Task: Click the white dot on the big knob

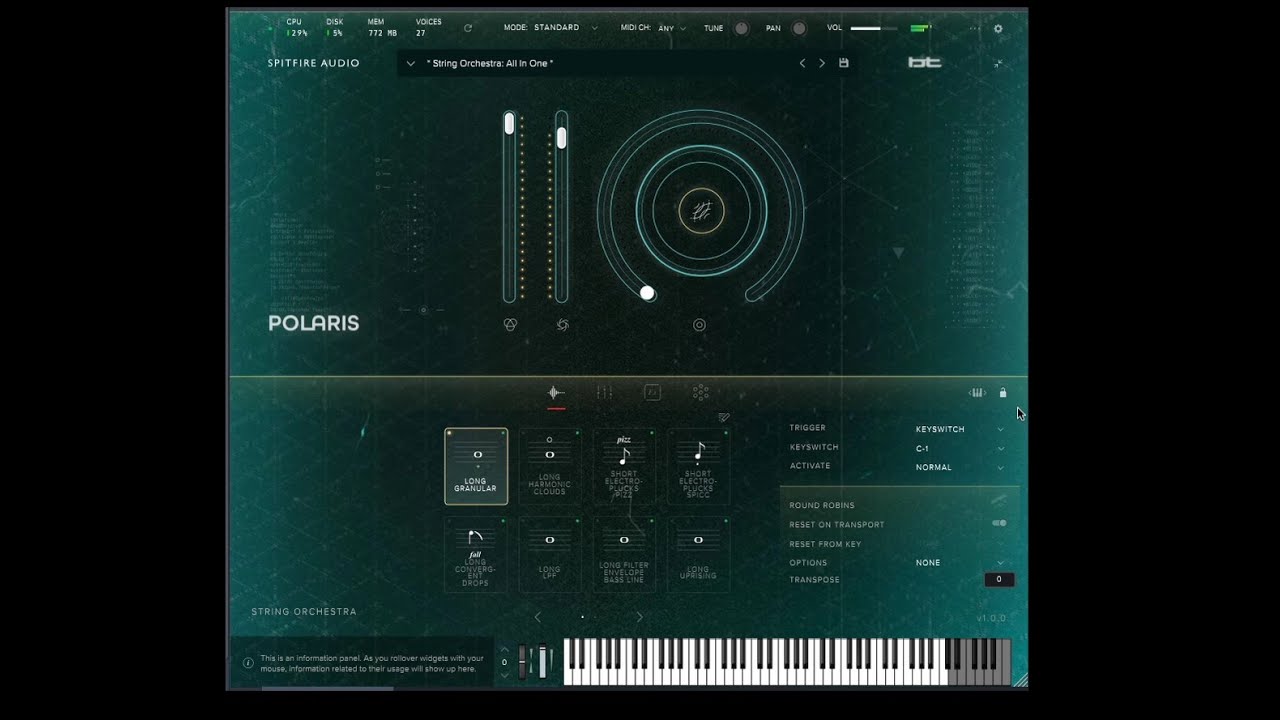Action: click(647, 293)
